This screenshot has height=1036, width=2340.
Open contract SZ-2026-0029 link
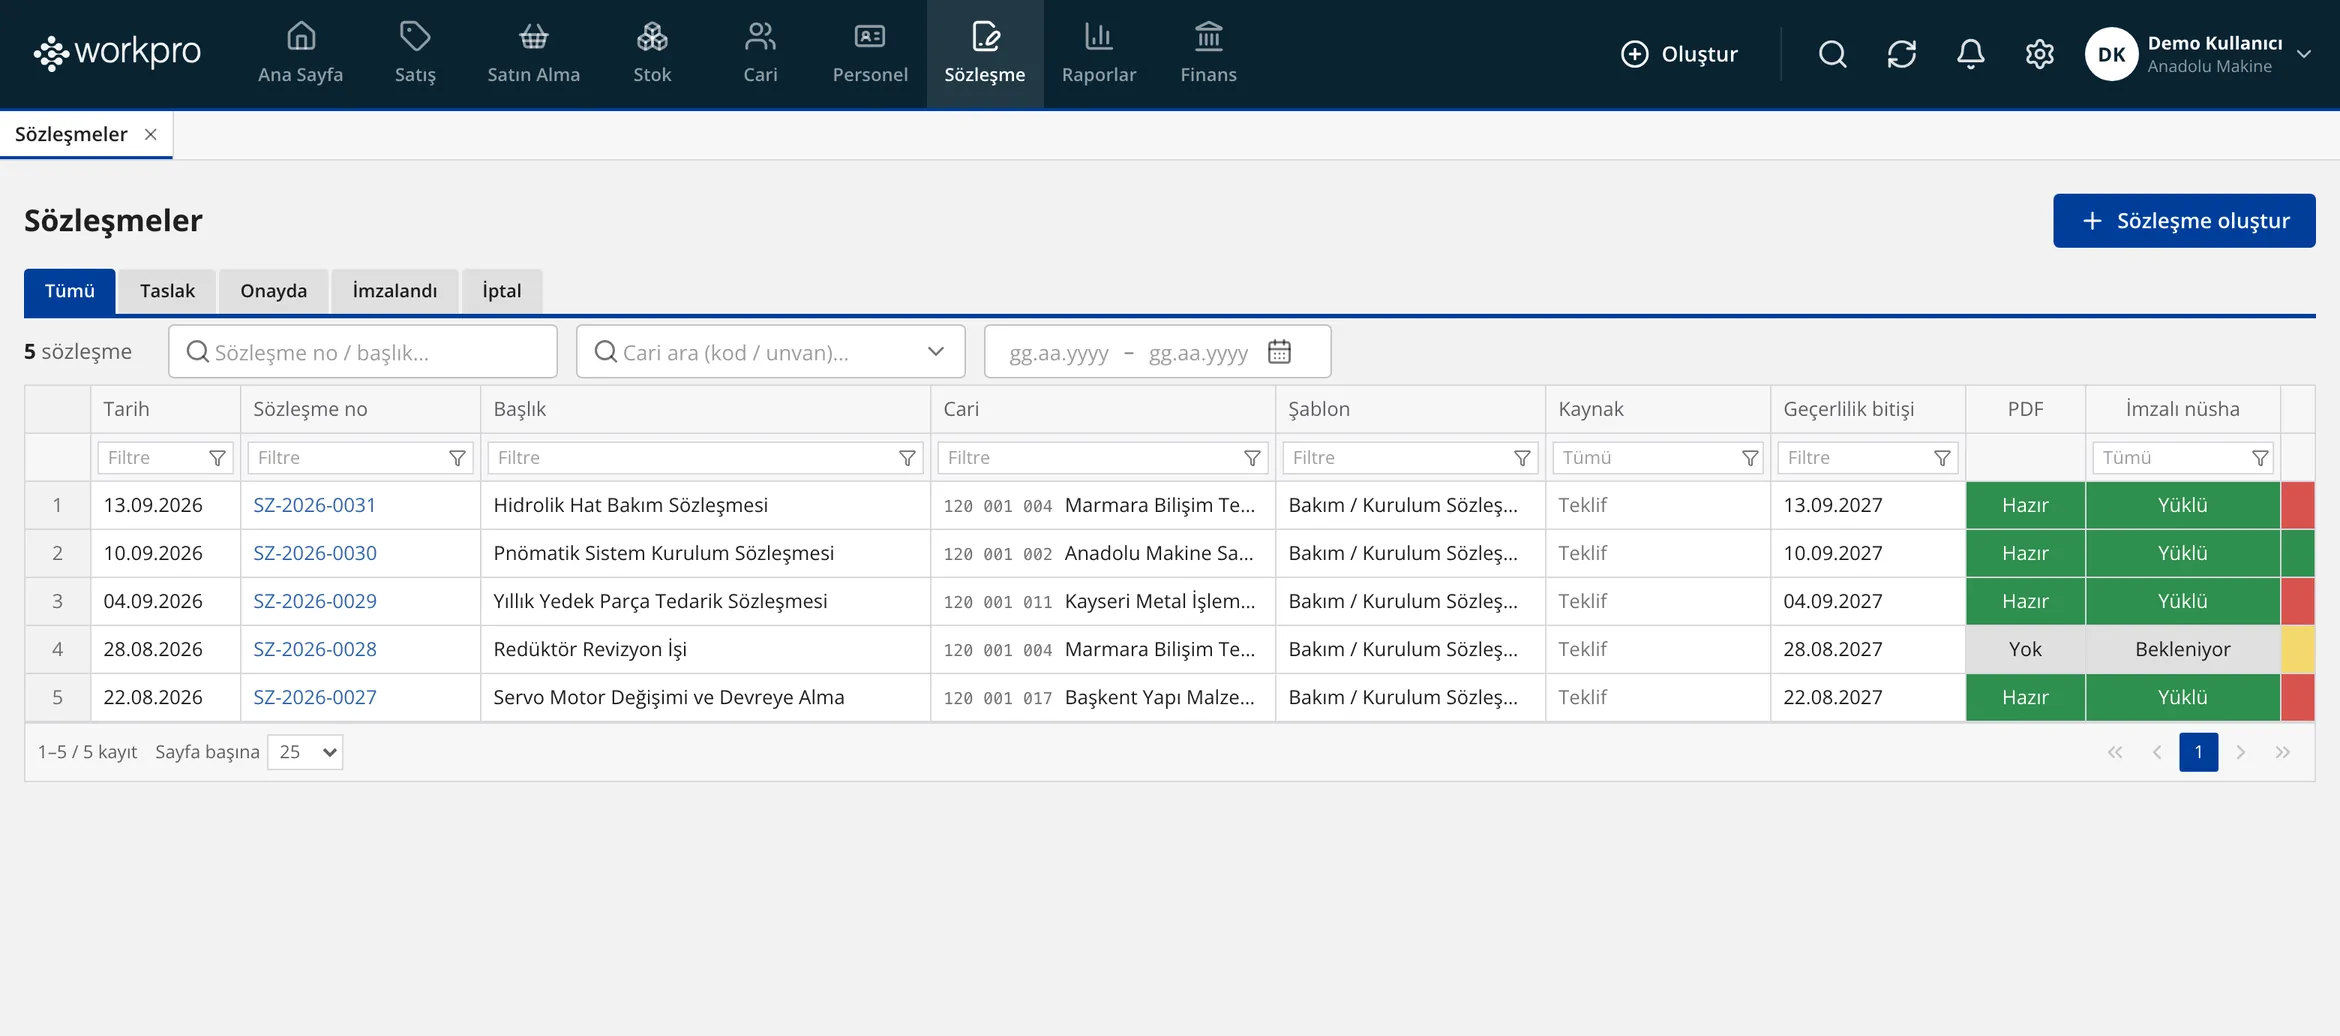click(x=314, y=601)
